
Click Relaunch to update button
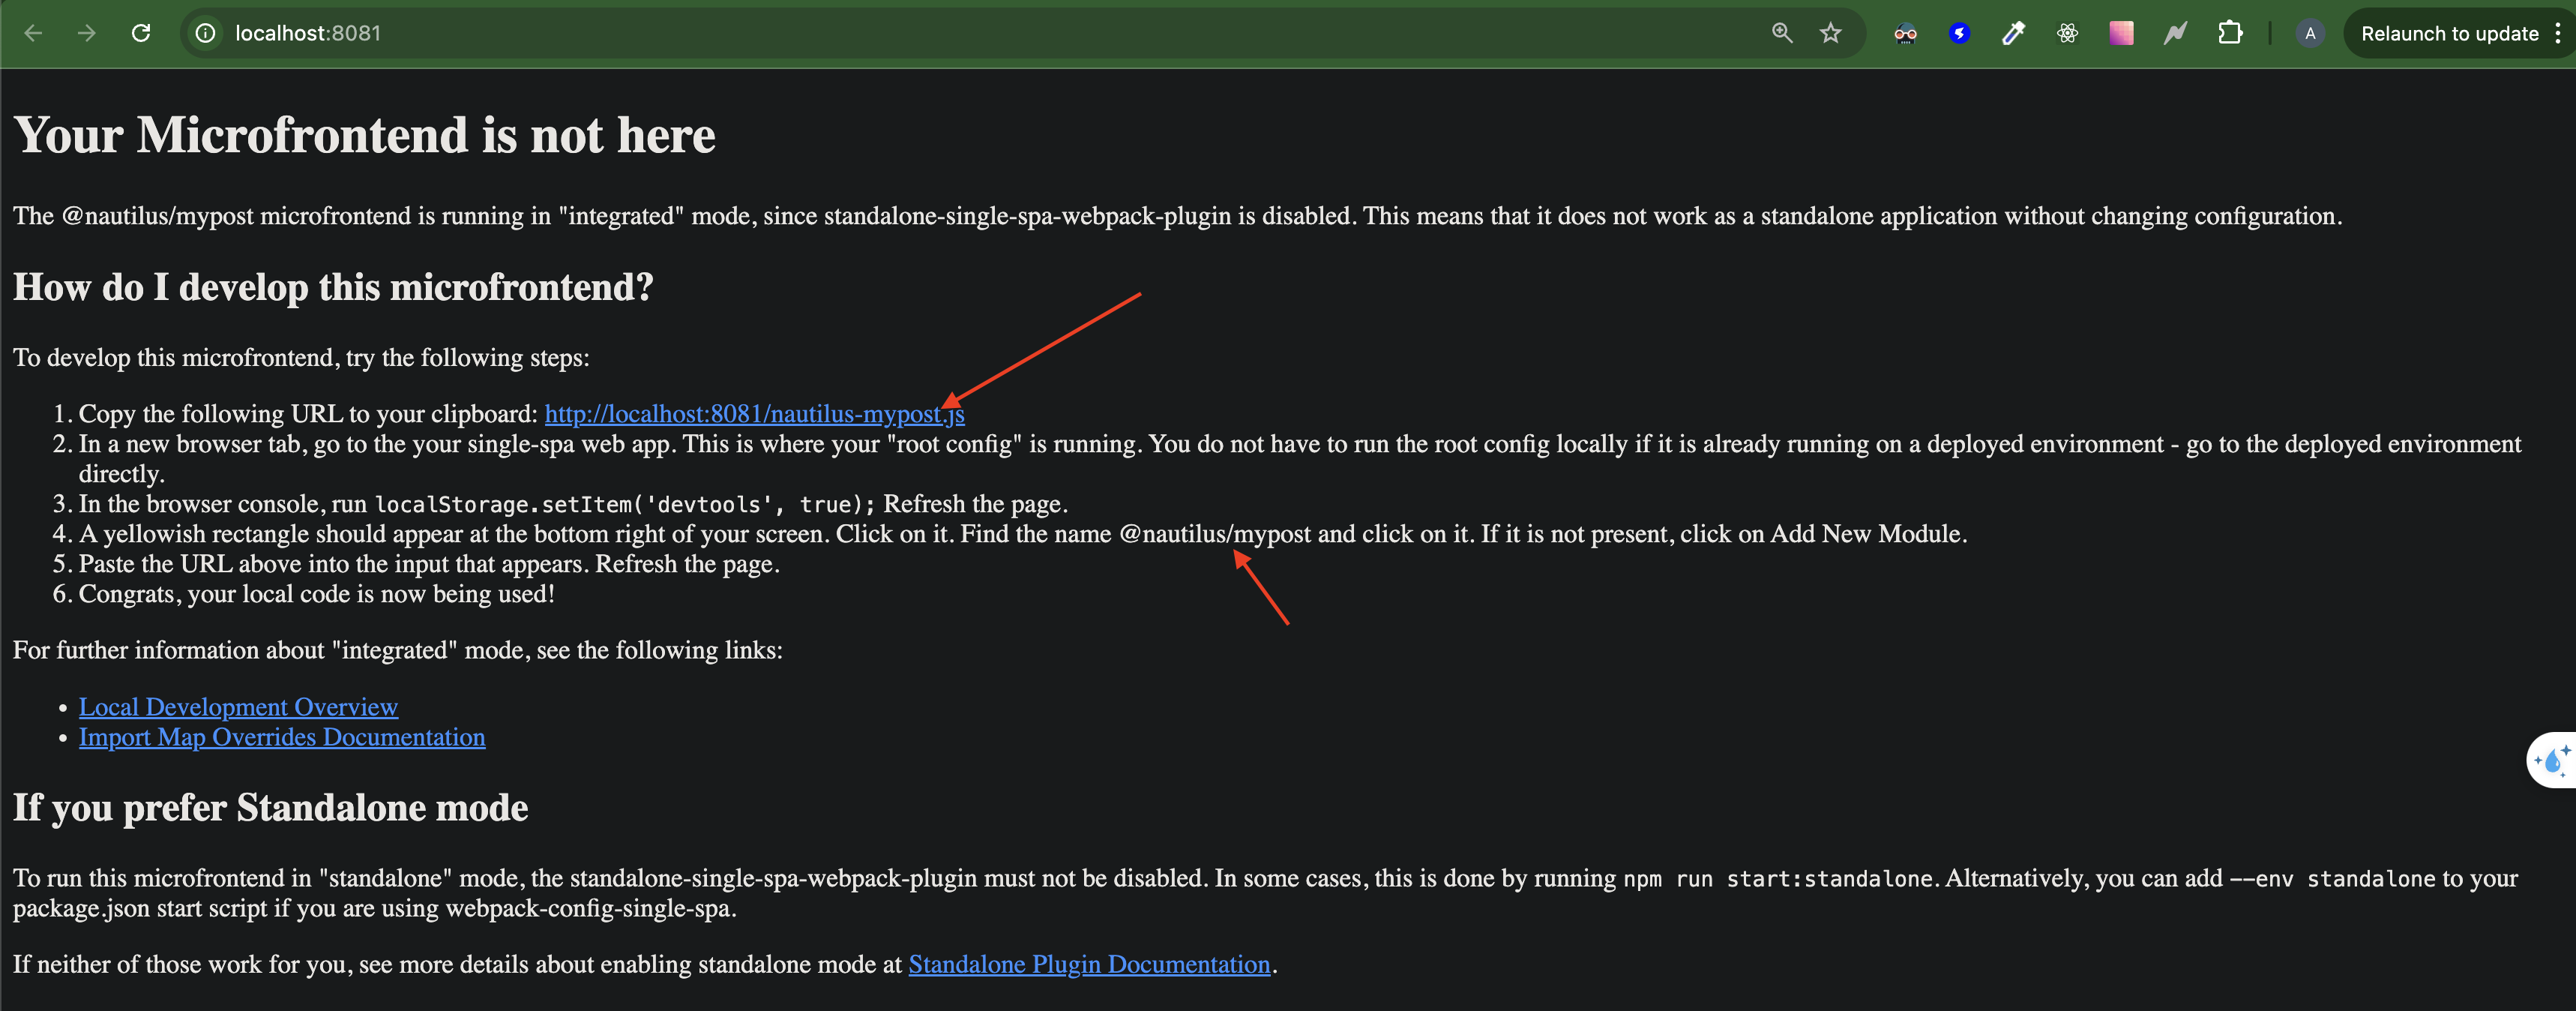[2448, 33]
